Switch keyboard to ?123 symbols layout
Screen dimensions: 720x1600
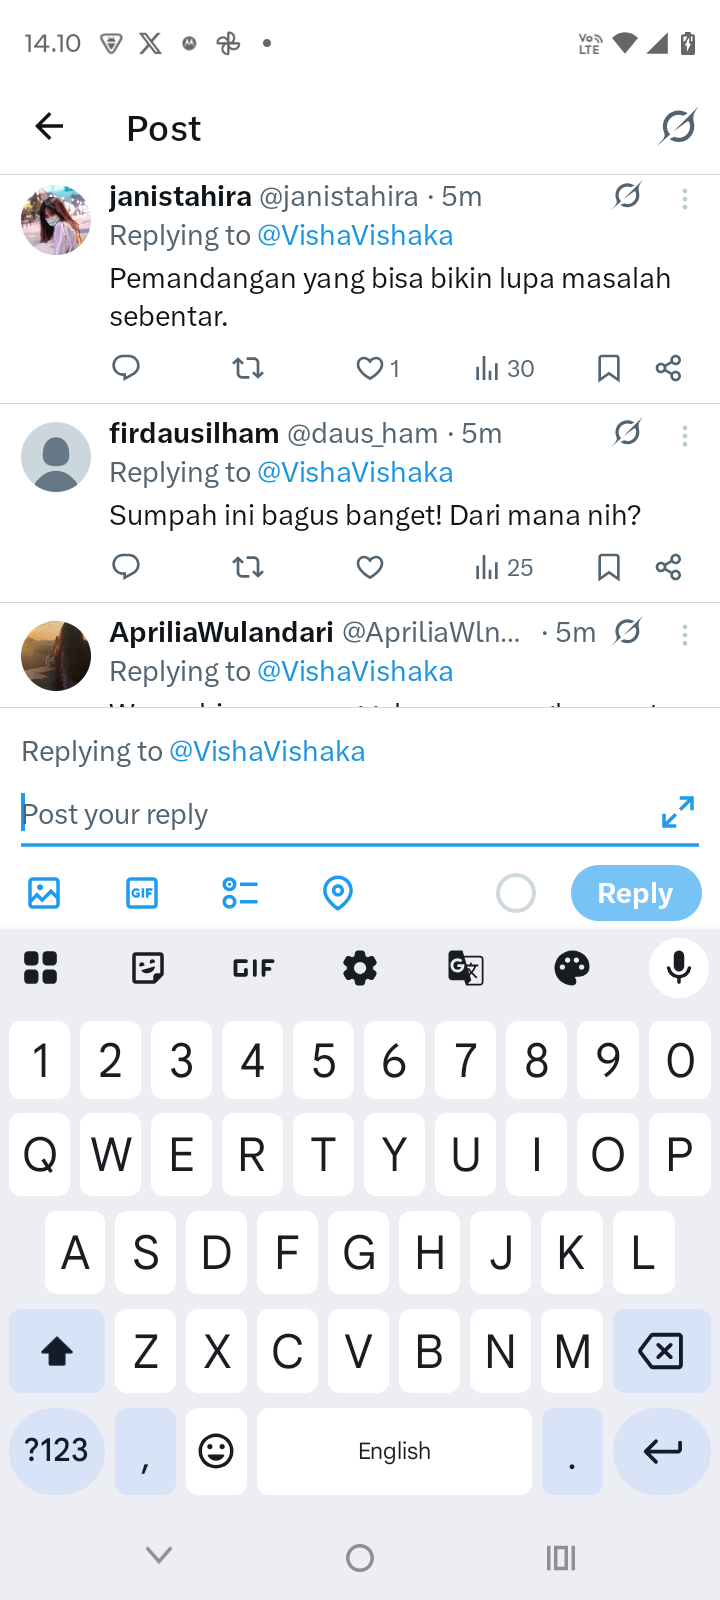(57, 1450)
